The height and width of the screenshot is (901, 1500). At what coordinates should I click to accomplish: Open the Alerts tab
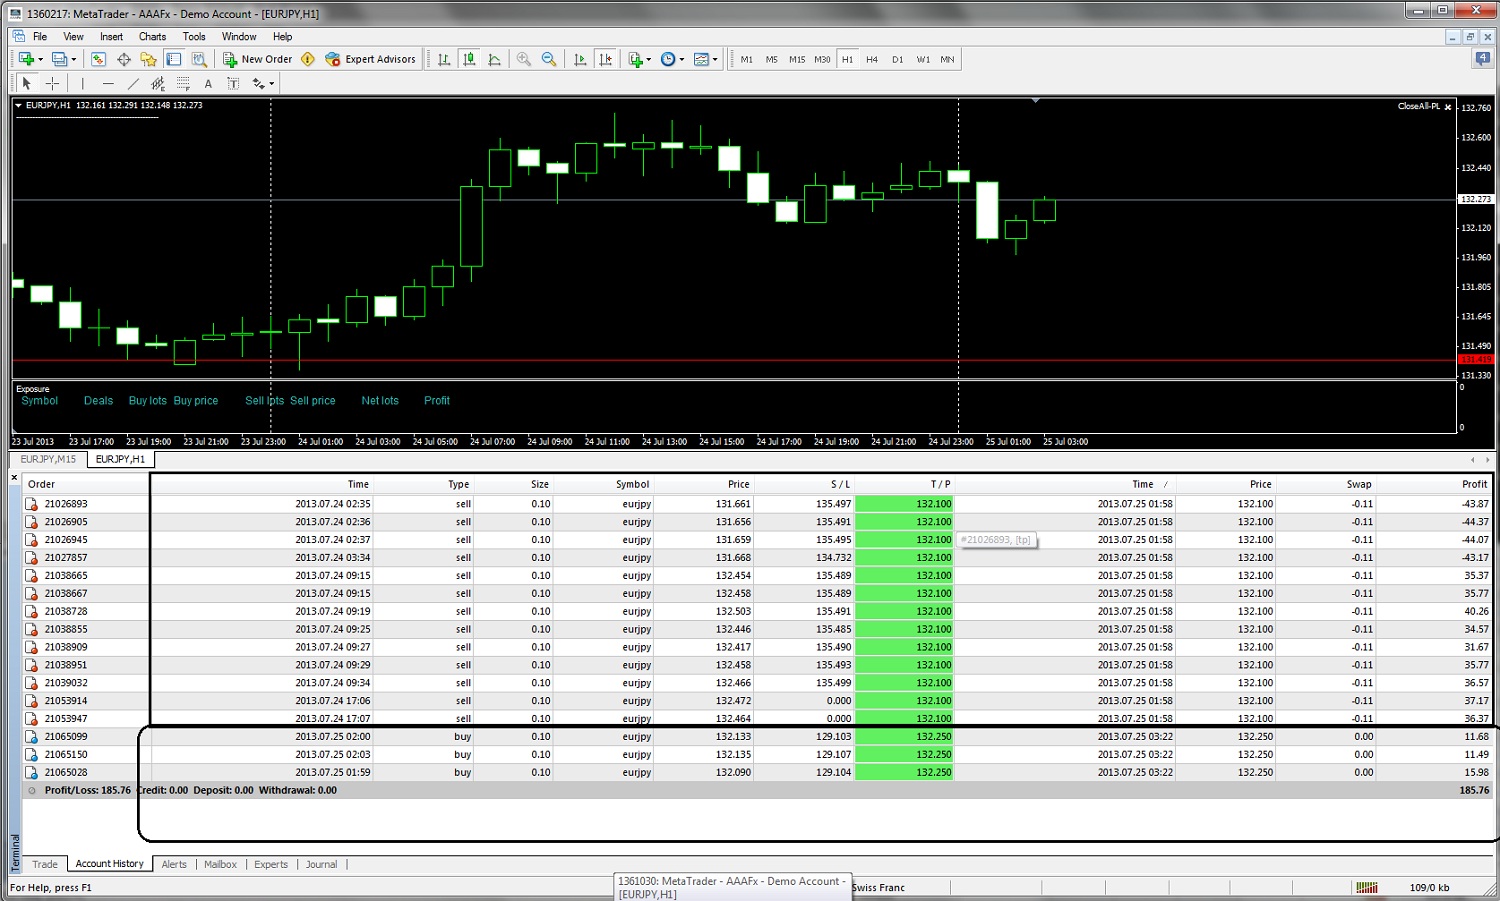(x=174, y=864)
